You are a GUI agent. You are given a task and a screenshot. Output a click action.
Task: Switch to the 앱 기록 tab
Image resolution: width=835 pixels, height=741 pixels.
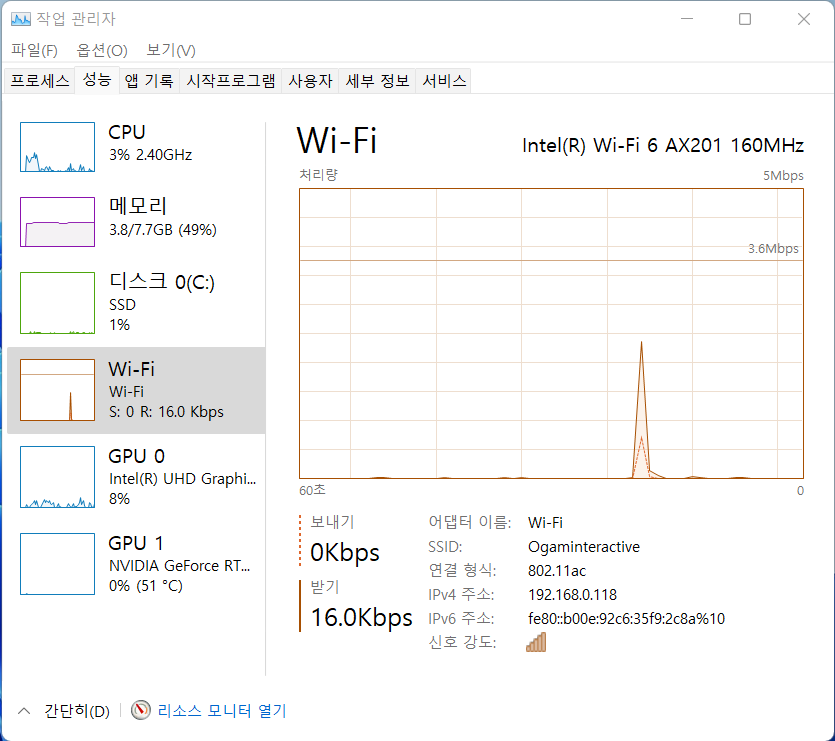click(x=149, y=82)
